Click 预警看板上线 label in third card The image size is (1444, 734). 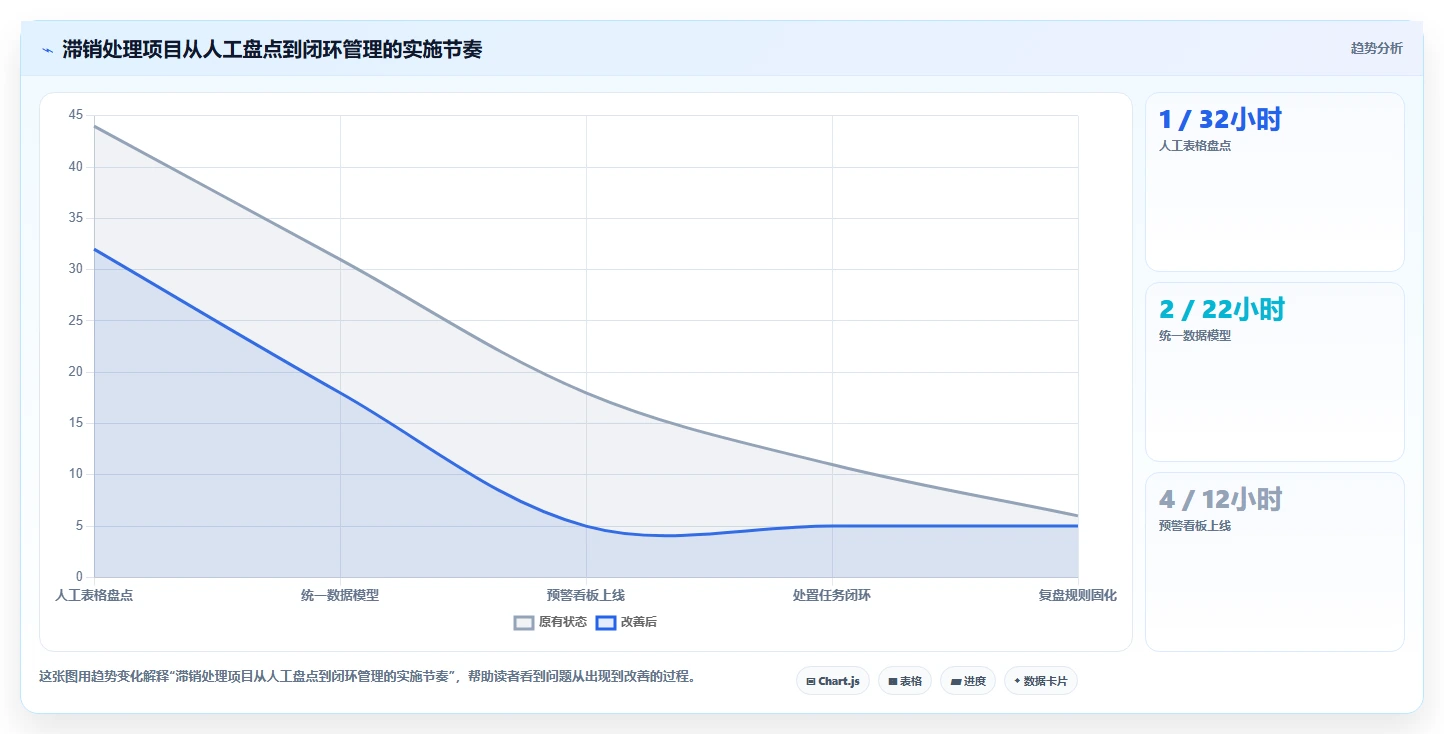point(1195,526)
